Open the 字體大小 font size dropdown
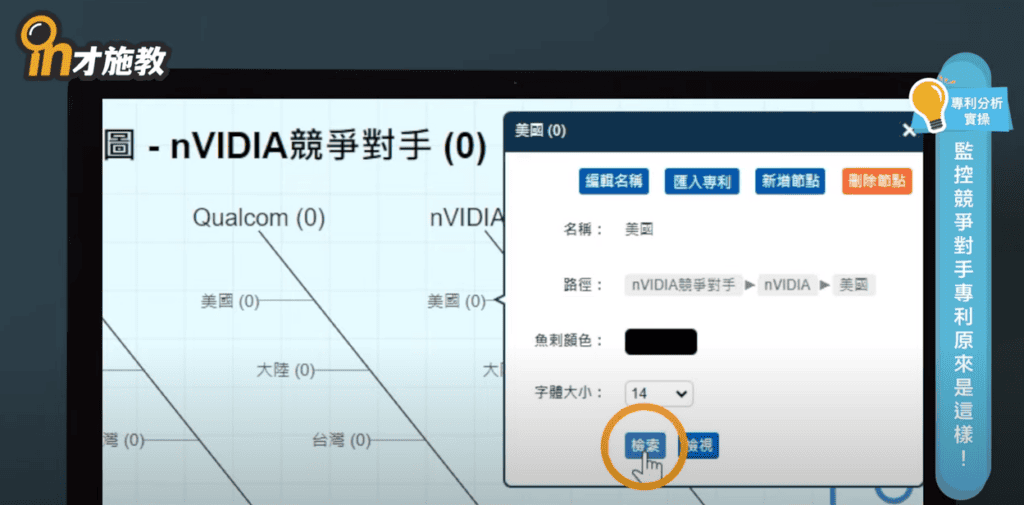The height and width of the screenshot is (505, 1024). [658, 394]
